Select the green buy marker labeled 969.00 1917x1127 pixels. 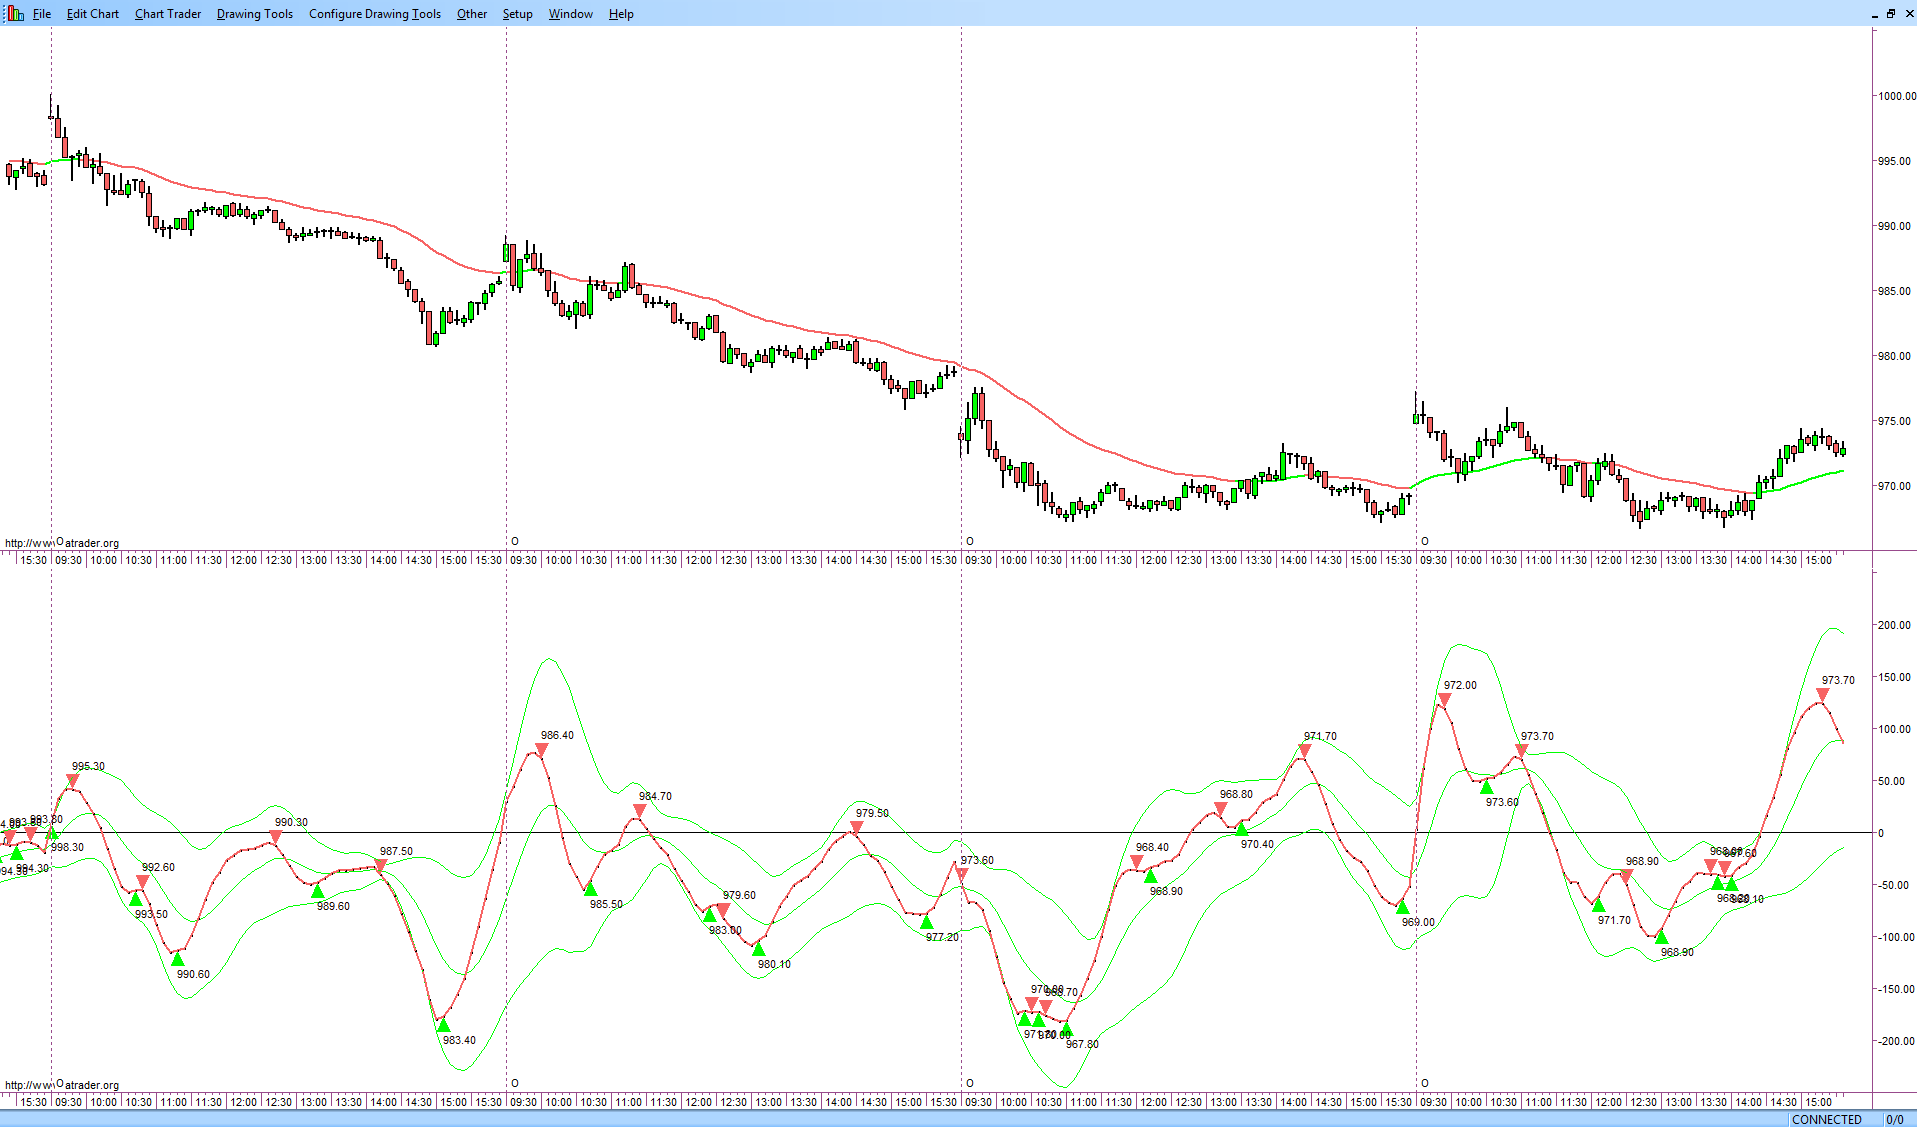point(1403,908)
